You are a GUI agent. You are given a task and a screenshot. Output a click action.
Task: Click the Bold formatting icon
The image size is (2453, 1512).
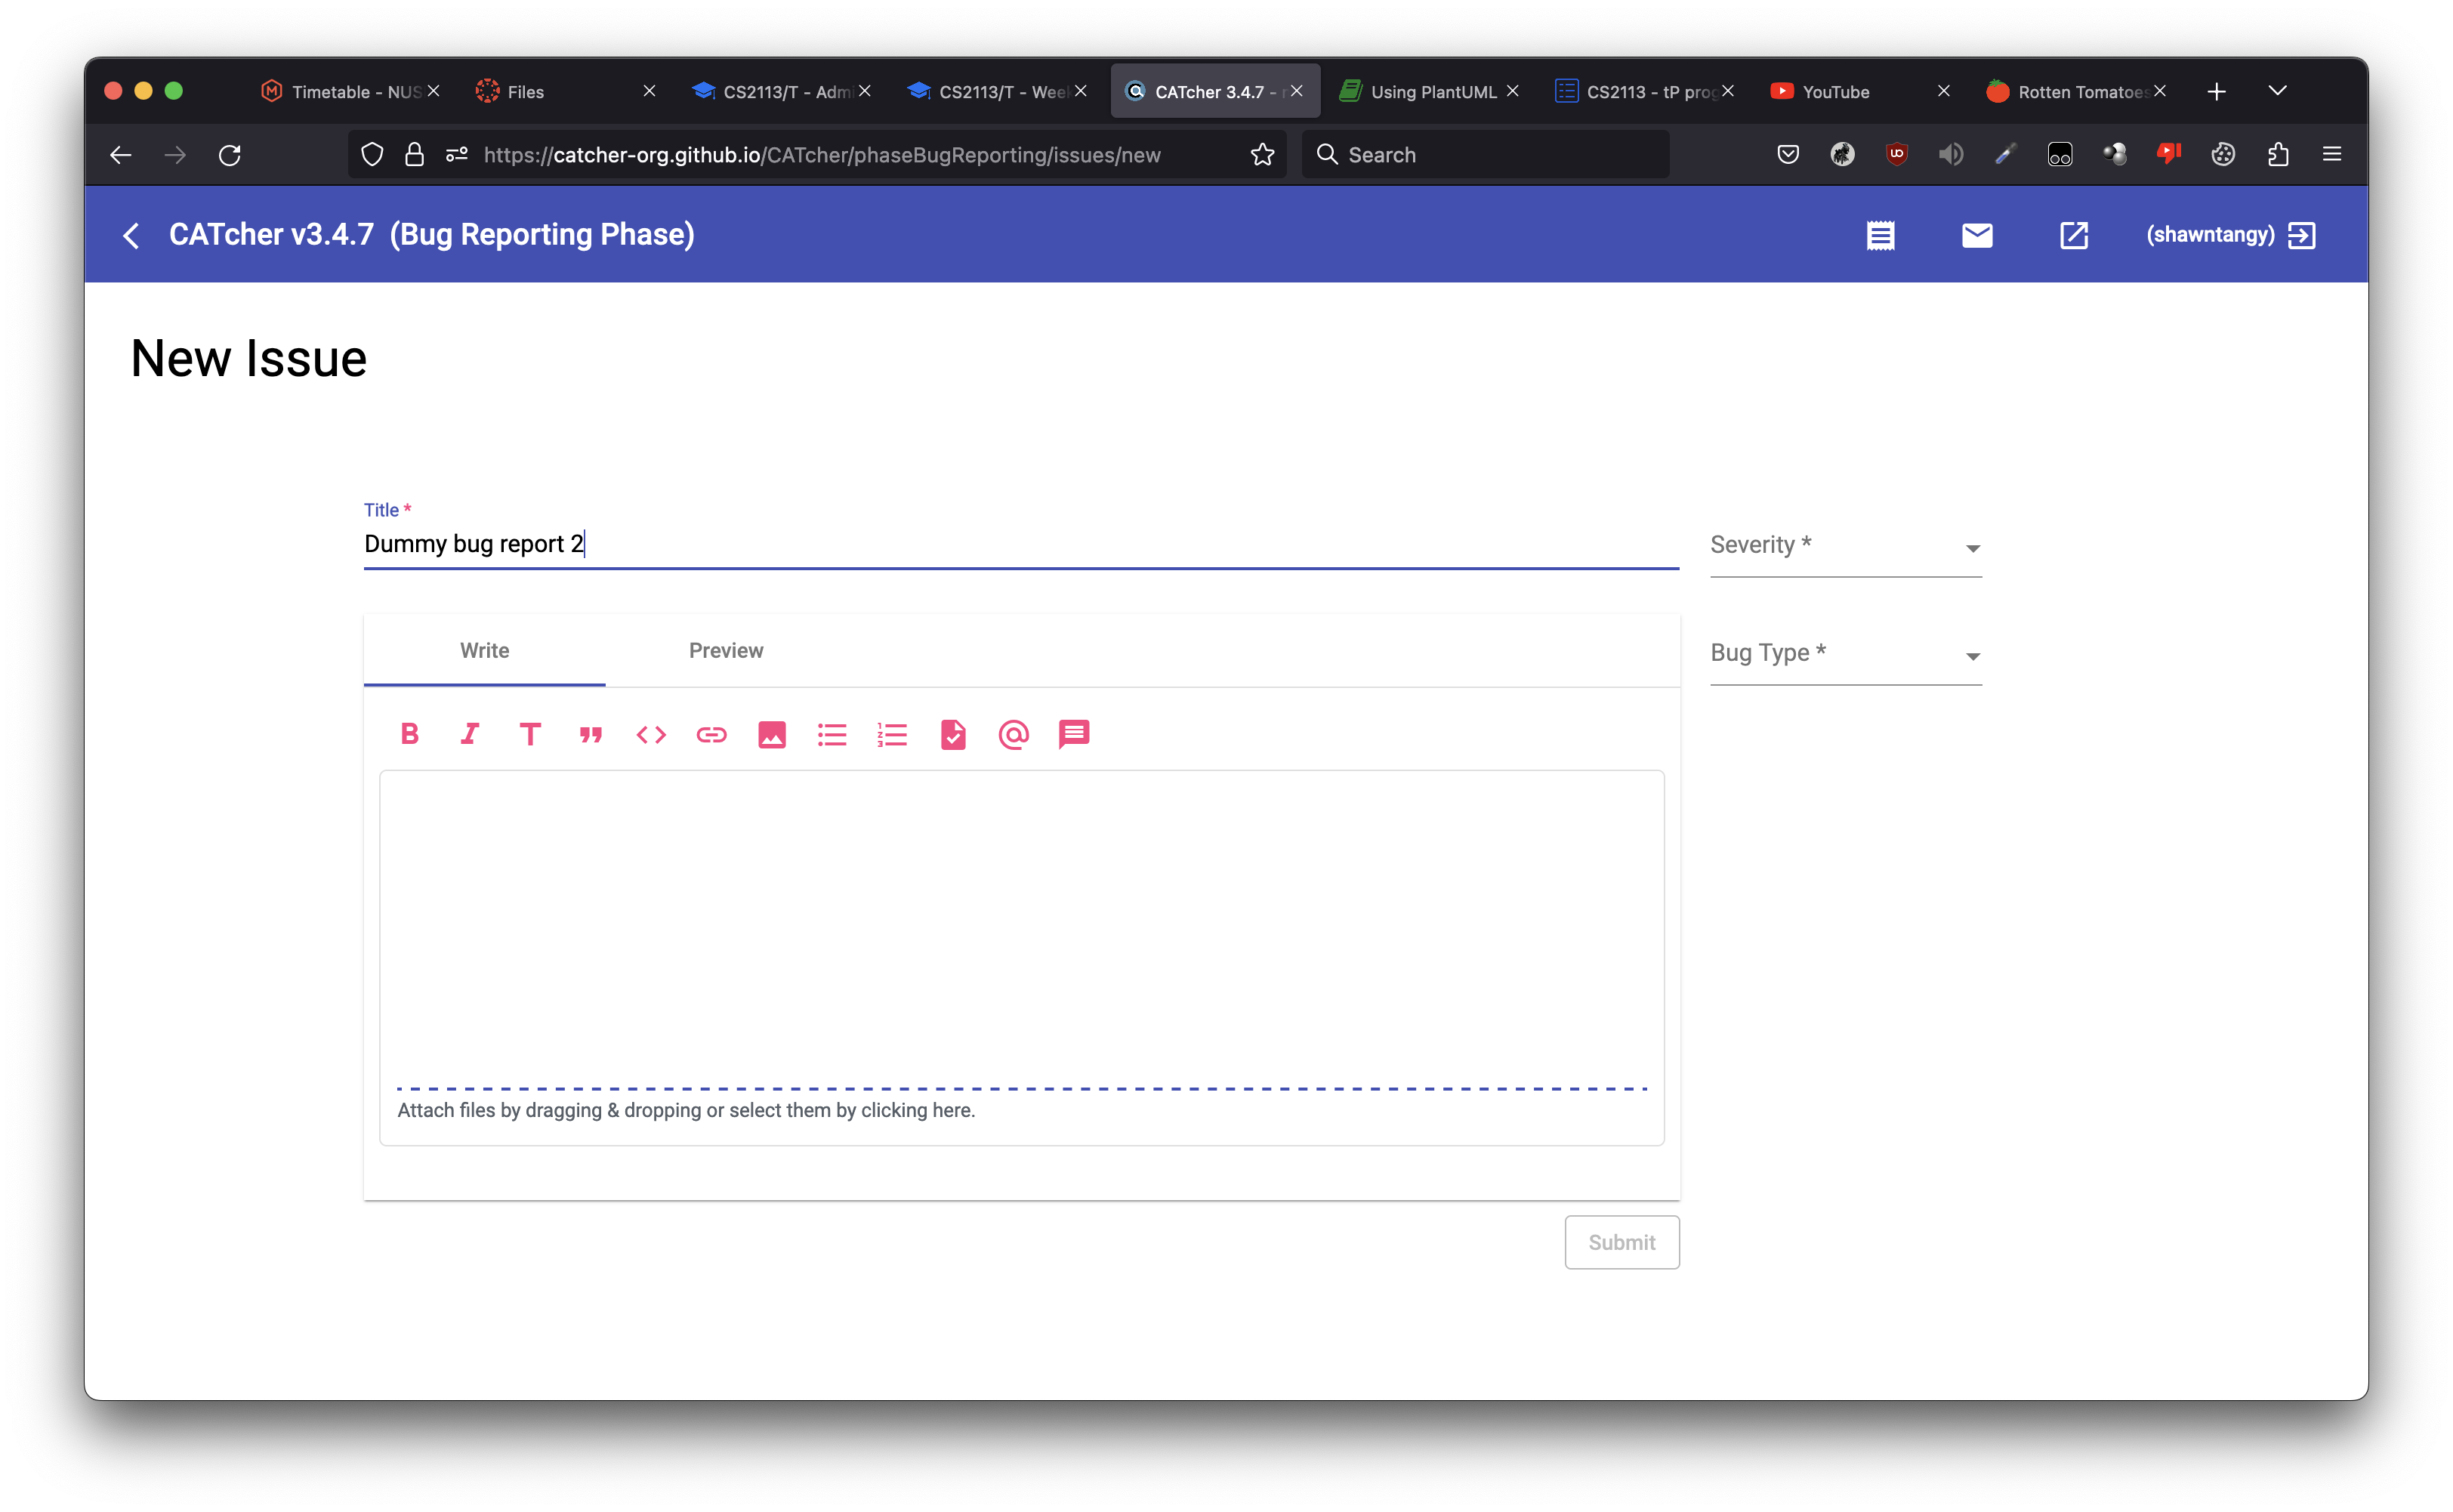[x=409, y=735]
